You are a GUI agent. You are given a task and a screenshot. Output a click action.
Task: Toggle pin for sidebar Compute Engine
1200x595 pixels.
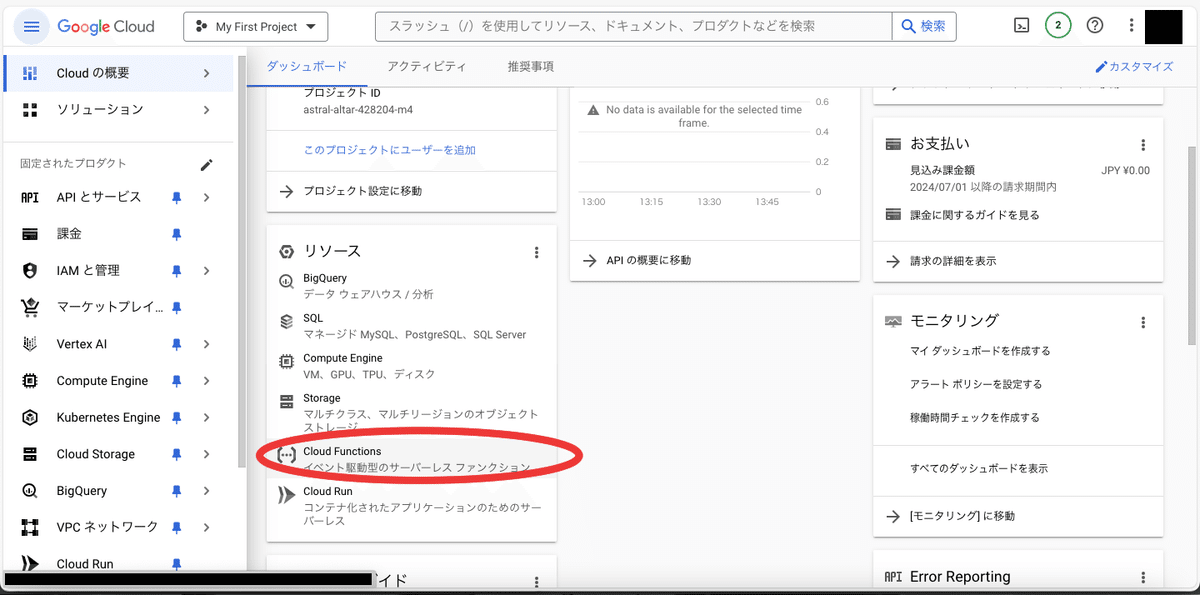click(177, 381)
